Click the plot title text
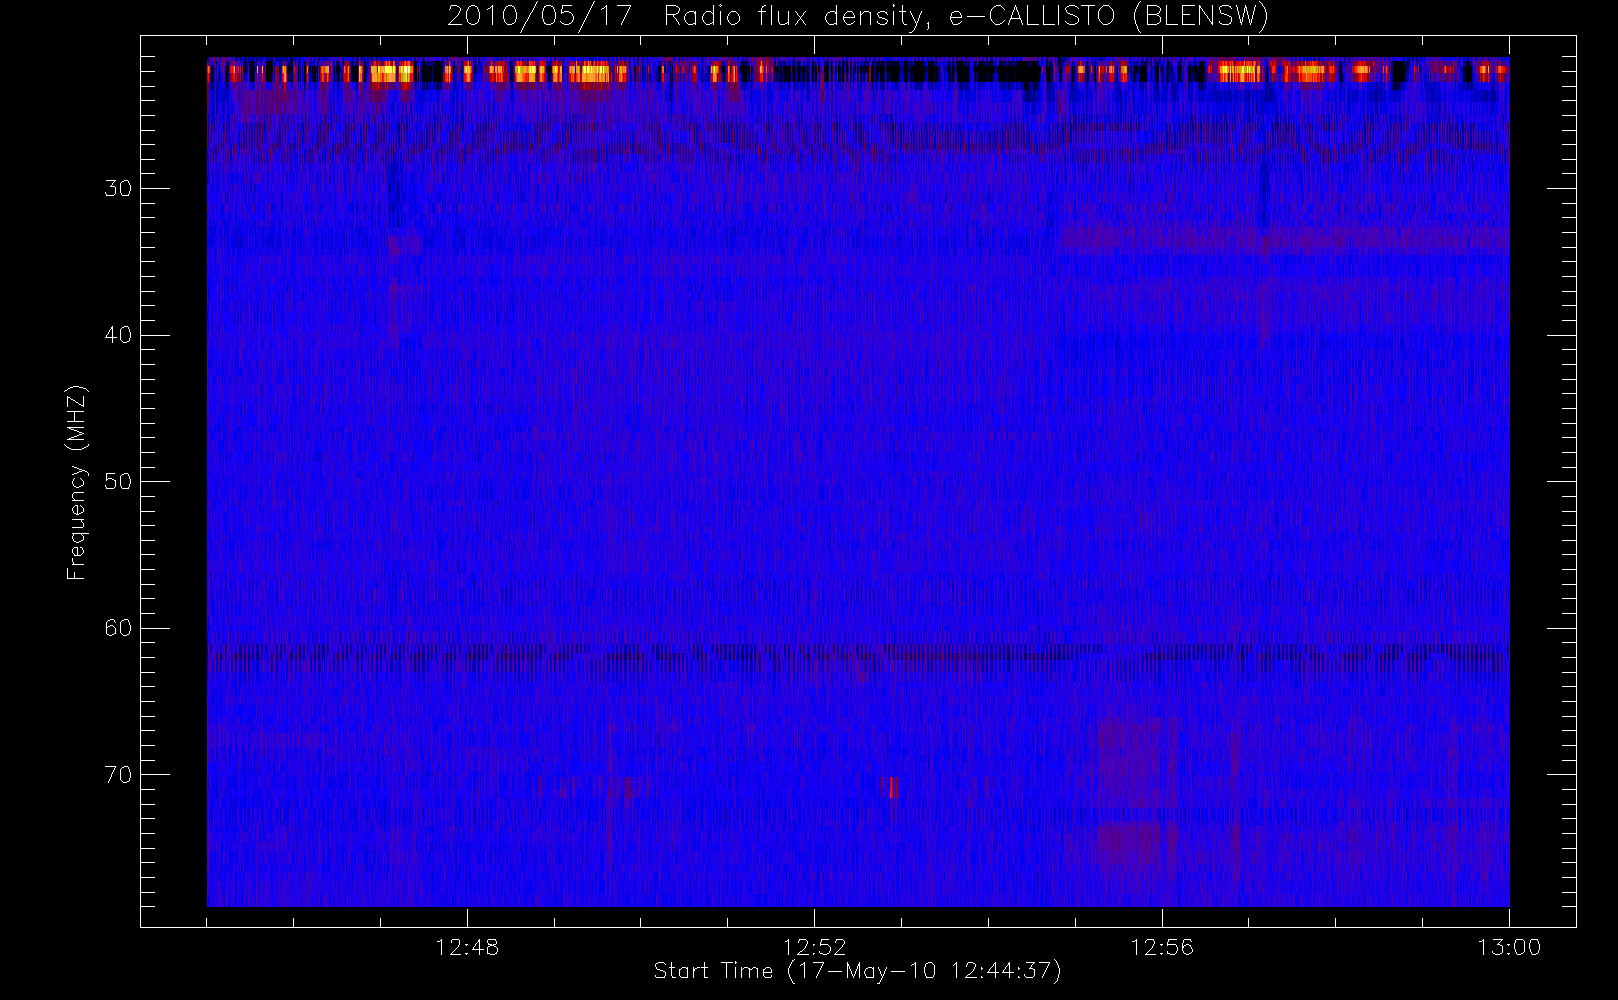The height and width of the screenshot is (1000, 1618). [857, 17]
